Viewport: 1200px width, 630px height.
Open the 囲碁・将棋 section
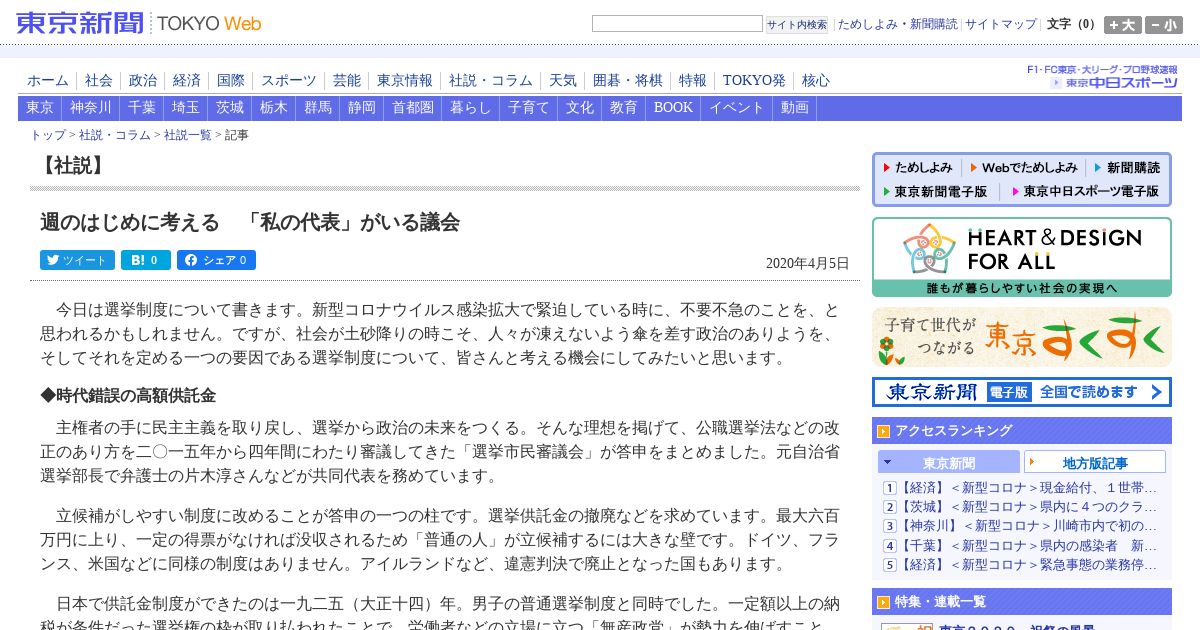628,80
